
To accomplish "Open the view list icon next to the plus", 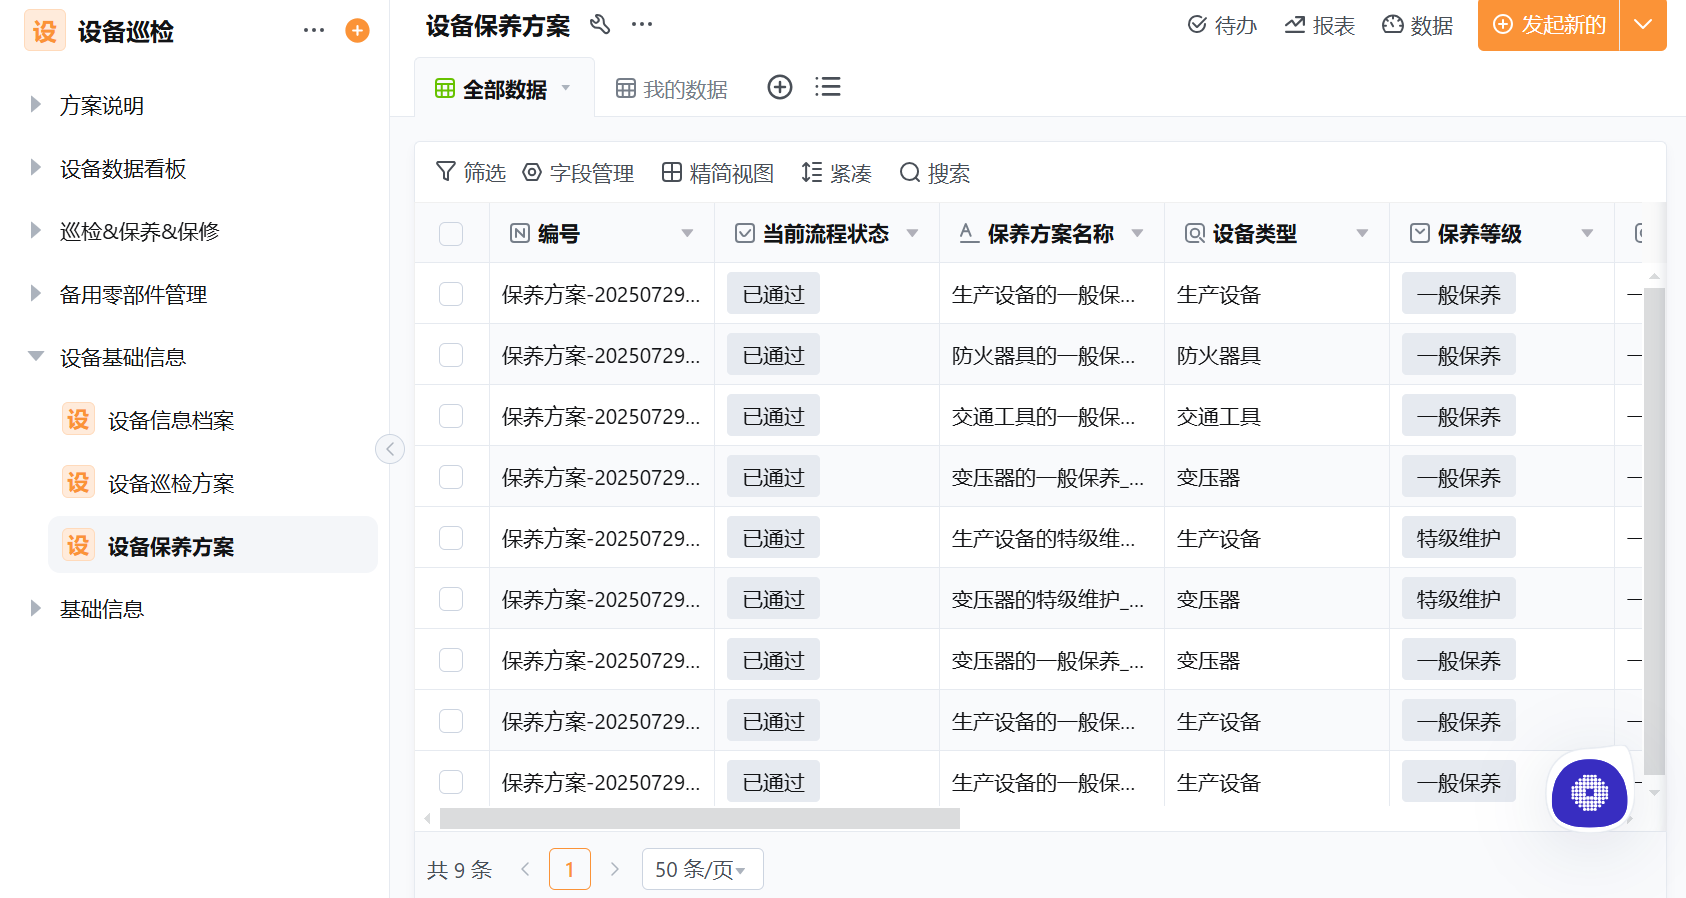I will 827,87.
